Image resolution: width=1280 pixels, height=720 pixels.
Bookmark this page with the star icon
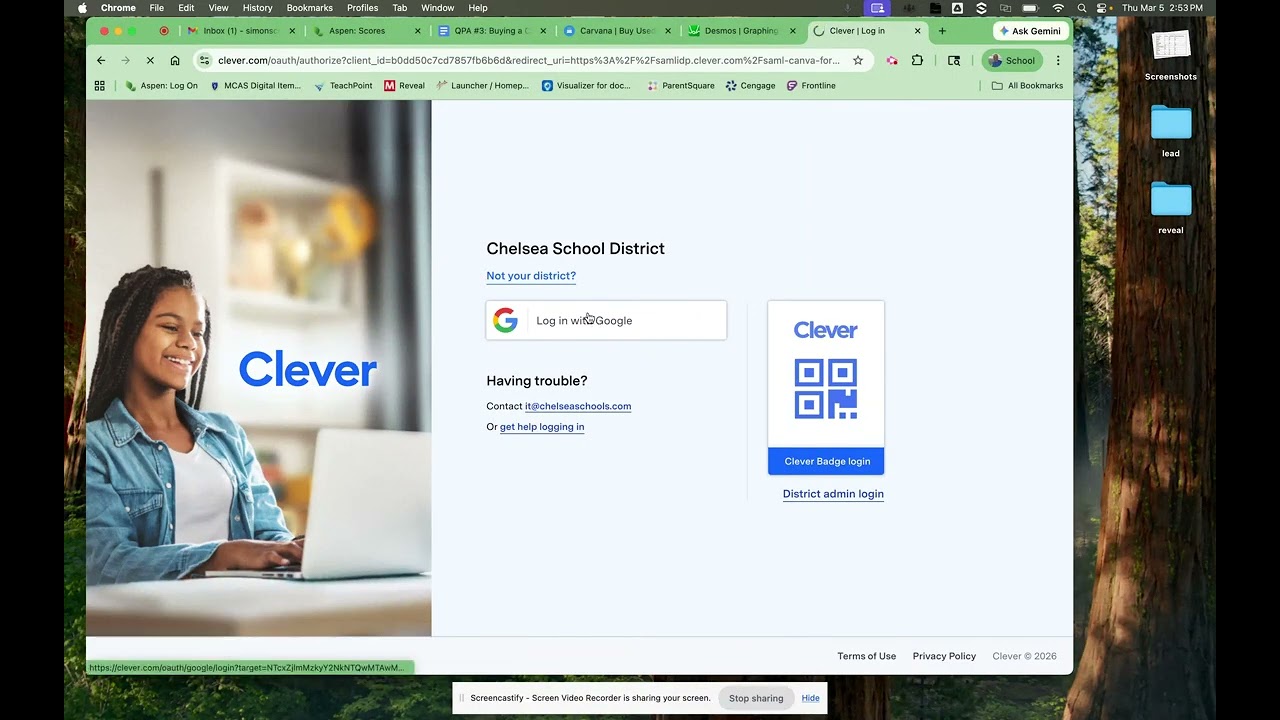coord(858,60)
